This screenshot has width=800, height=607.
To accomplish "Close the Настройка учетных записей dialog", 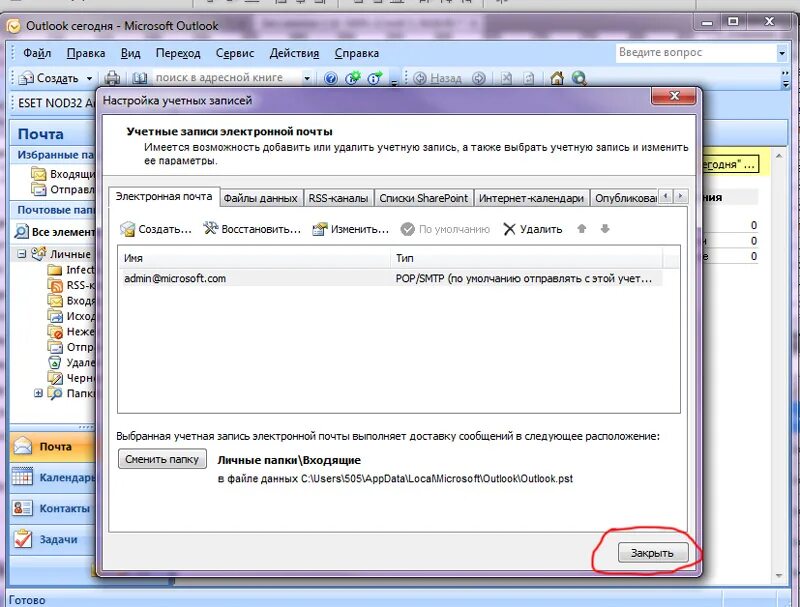I will tap(674, 96).
